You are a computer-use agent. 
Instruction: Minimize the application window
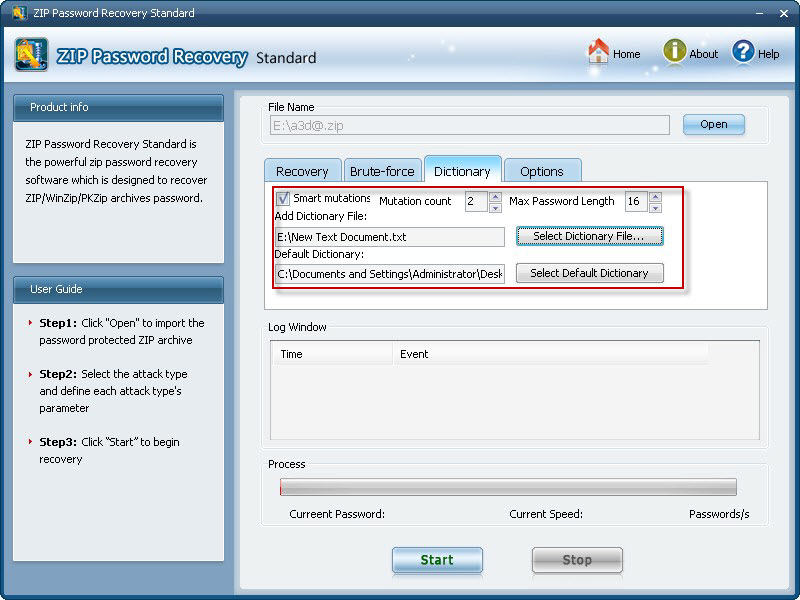point(760,13)
